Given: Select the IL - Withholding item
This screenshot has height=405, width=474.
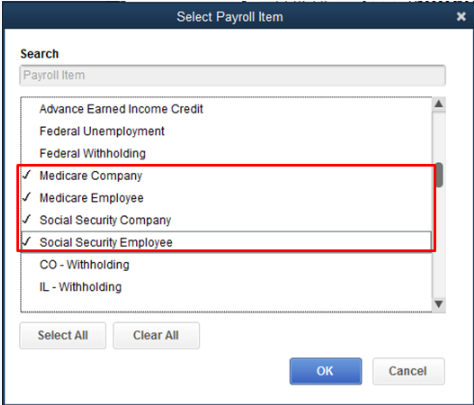Looking at the screenshot, I should [x=226, y=287].
